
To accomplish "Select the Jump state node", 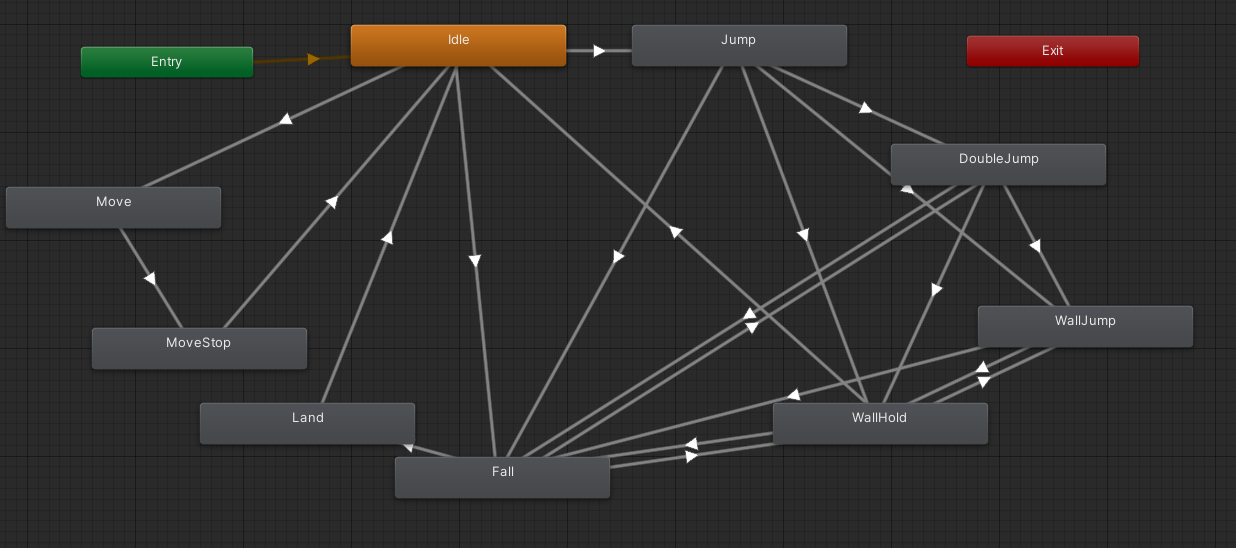I will pos(739,46).
